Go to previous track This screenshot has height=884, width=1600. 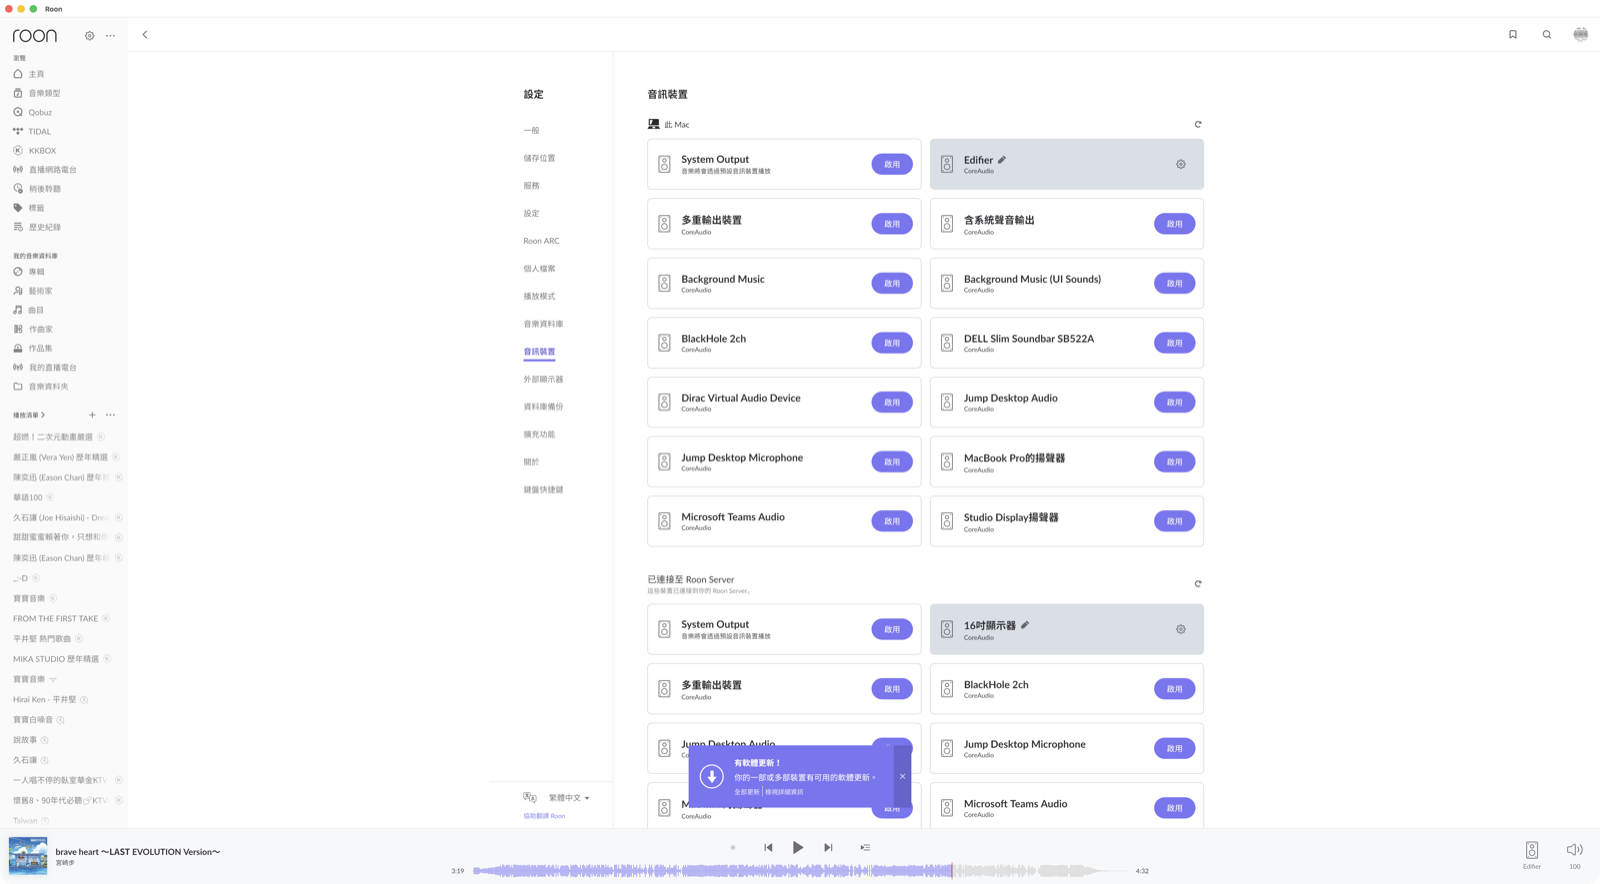click(x=768, y=848)
